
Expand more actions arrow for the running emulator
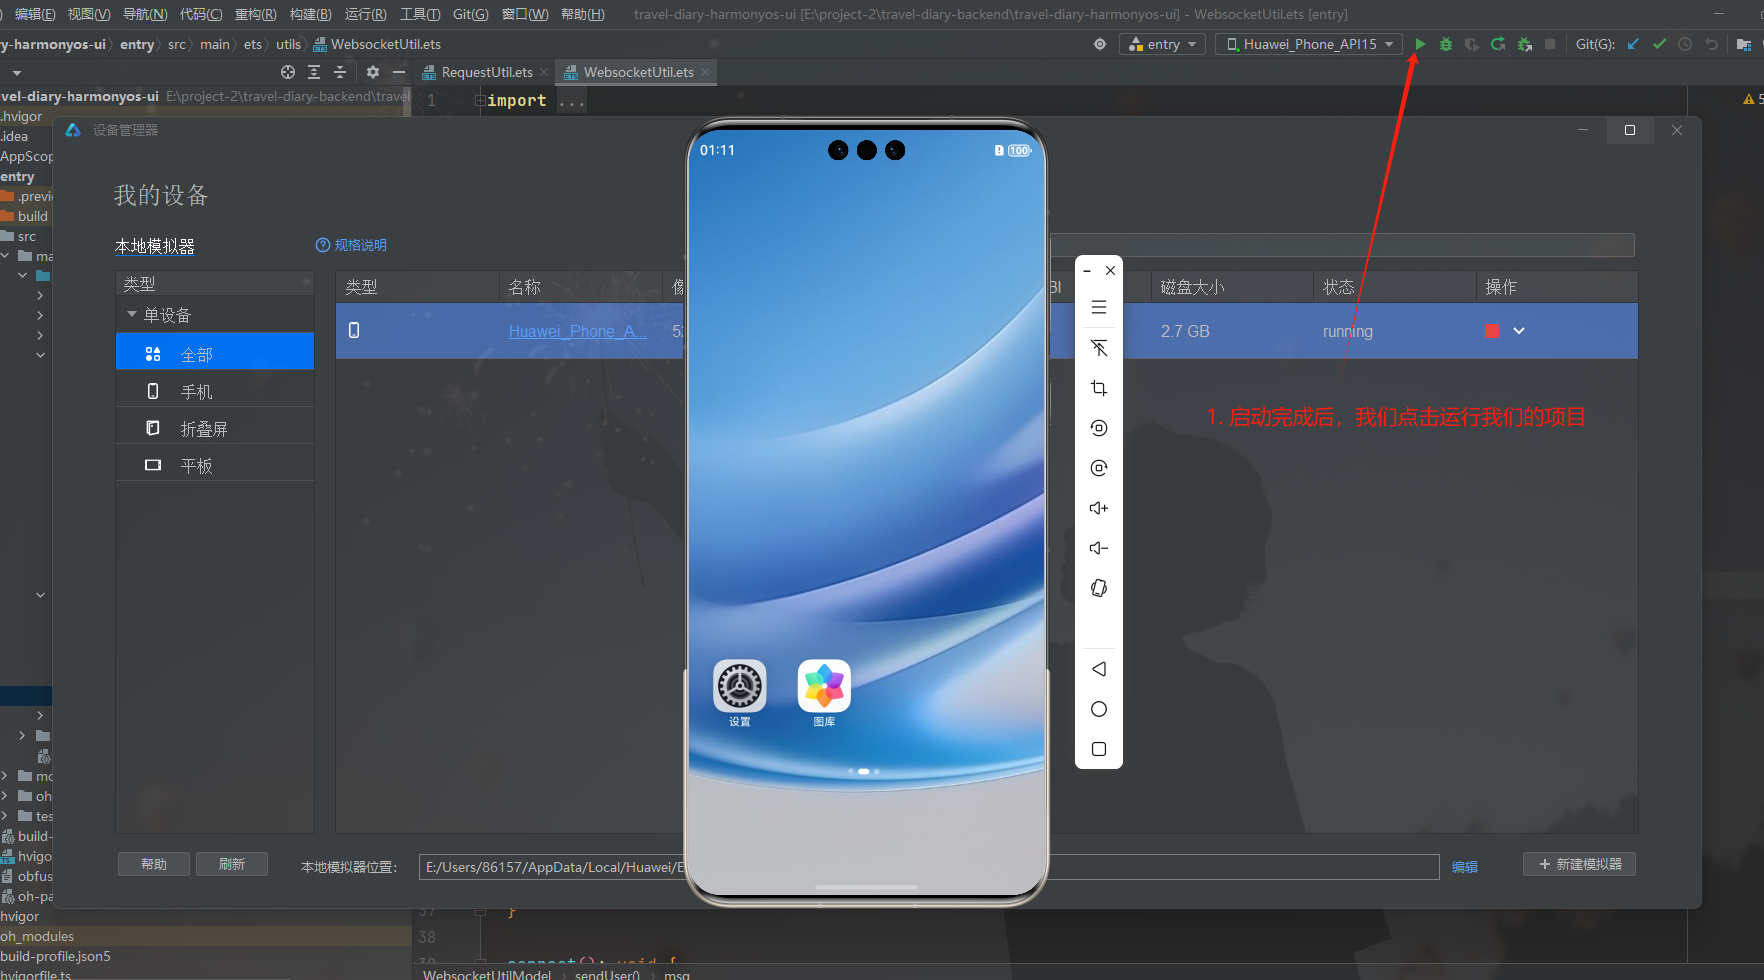point(1519,331)
